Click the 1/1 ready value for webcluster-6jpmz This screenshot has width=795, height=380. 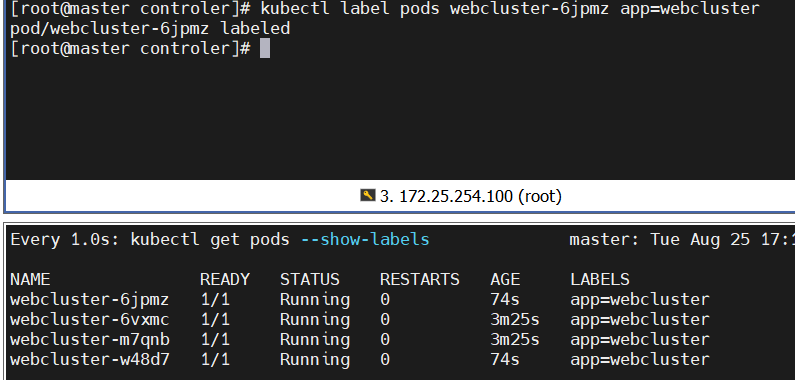(215, 299)
